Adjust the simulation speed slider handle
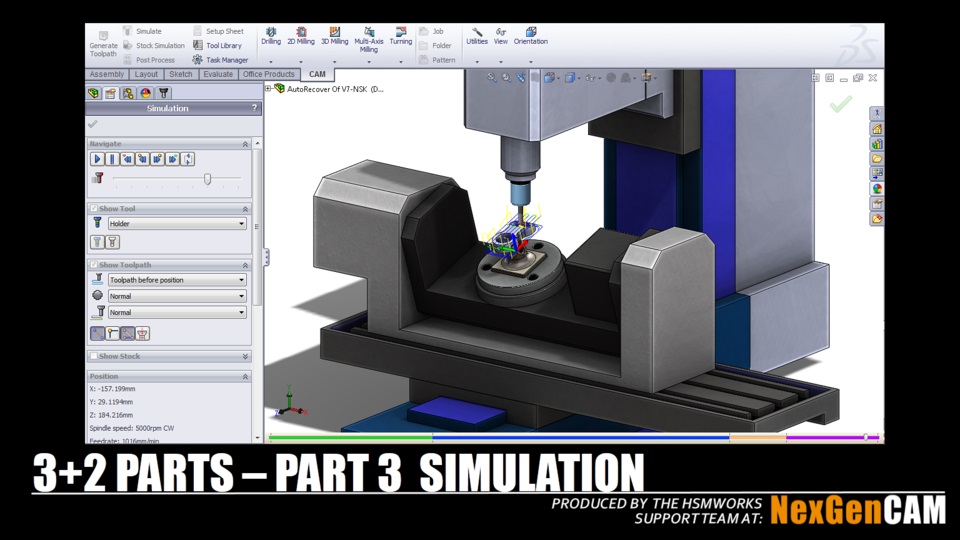The image size is (960, 540). click(x=208, y=179)
